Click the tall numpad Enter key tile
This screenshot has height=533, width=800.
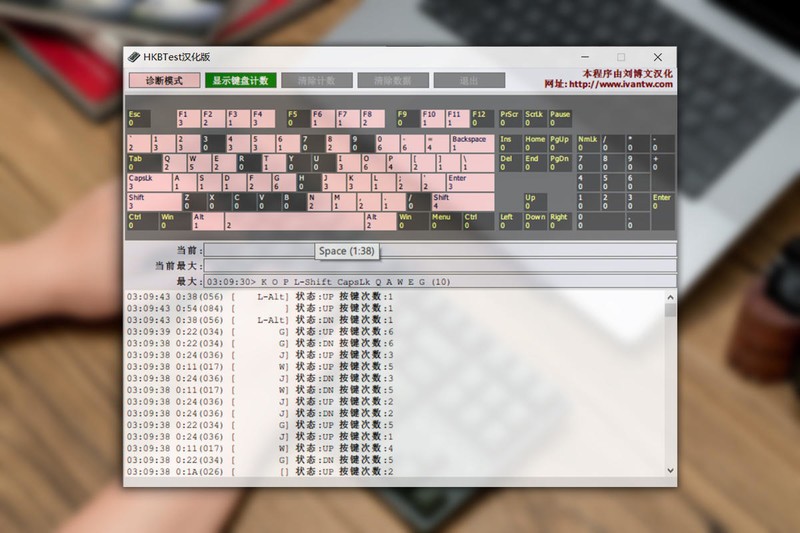point(663,211)
